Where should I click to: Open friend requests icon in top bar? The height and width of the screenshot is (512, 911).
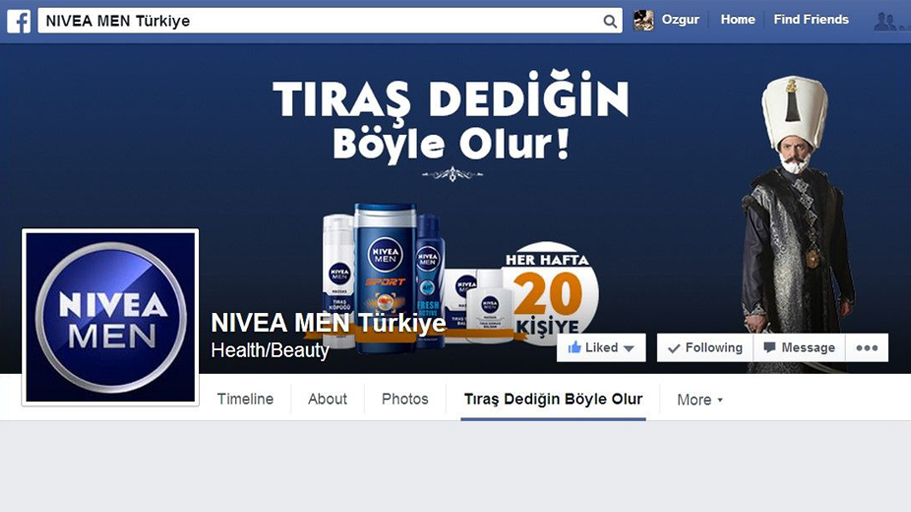(x=886, y=22)
